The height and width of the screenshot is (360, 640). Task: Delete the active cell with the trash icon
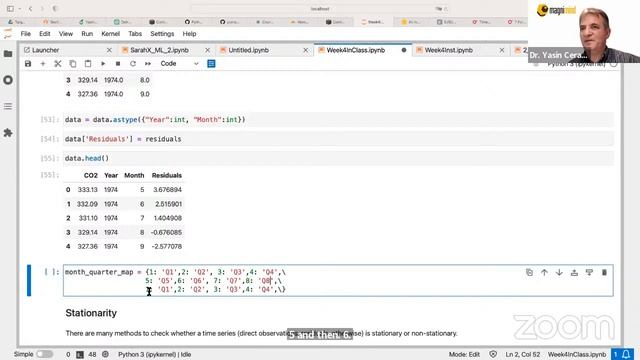(604, 273)
